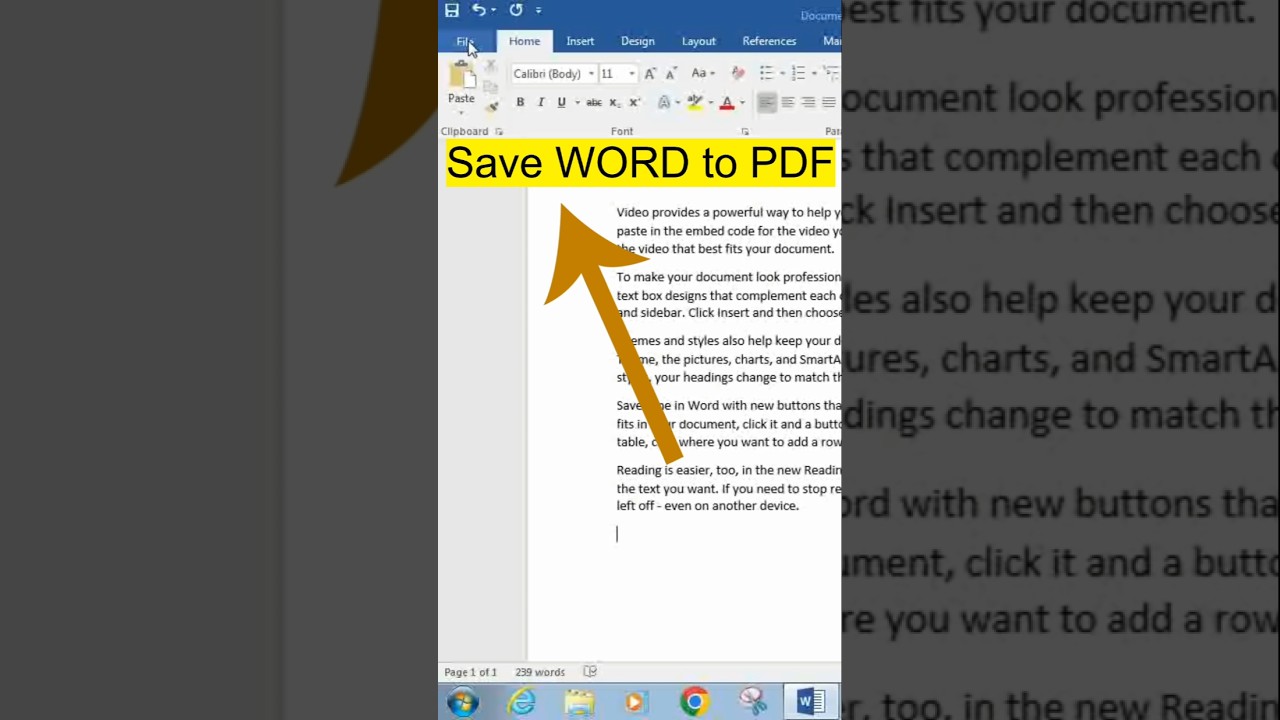The image size is (1280, 720).
Task: Open the Windows Start button
Action: (462, 702)
